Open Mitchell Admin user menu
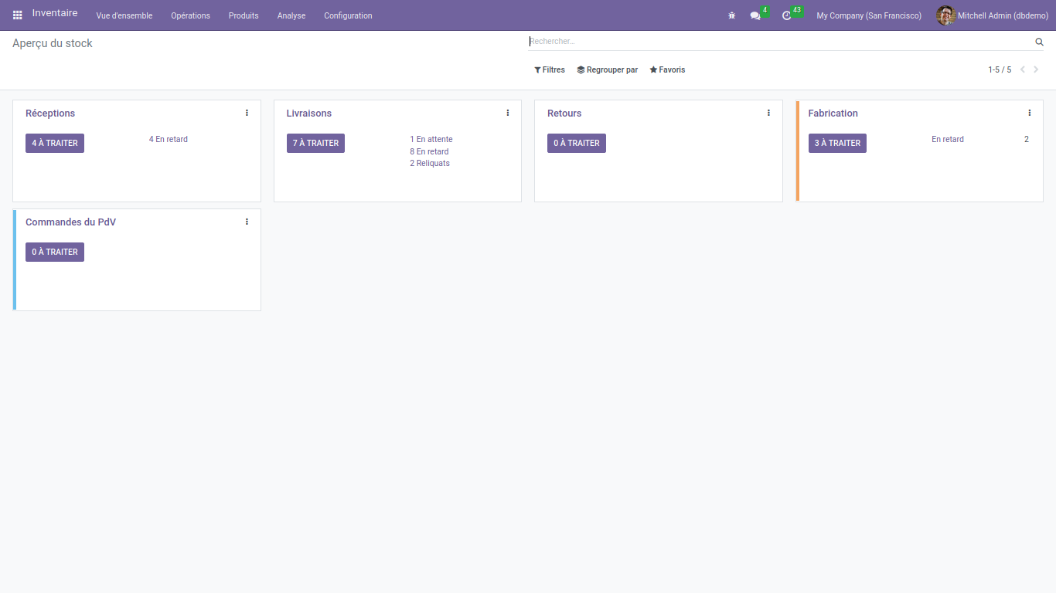The image size is (1056, 593). [990, 16]
